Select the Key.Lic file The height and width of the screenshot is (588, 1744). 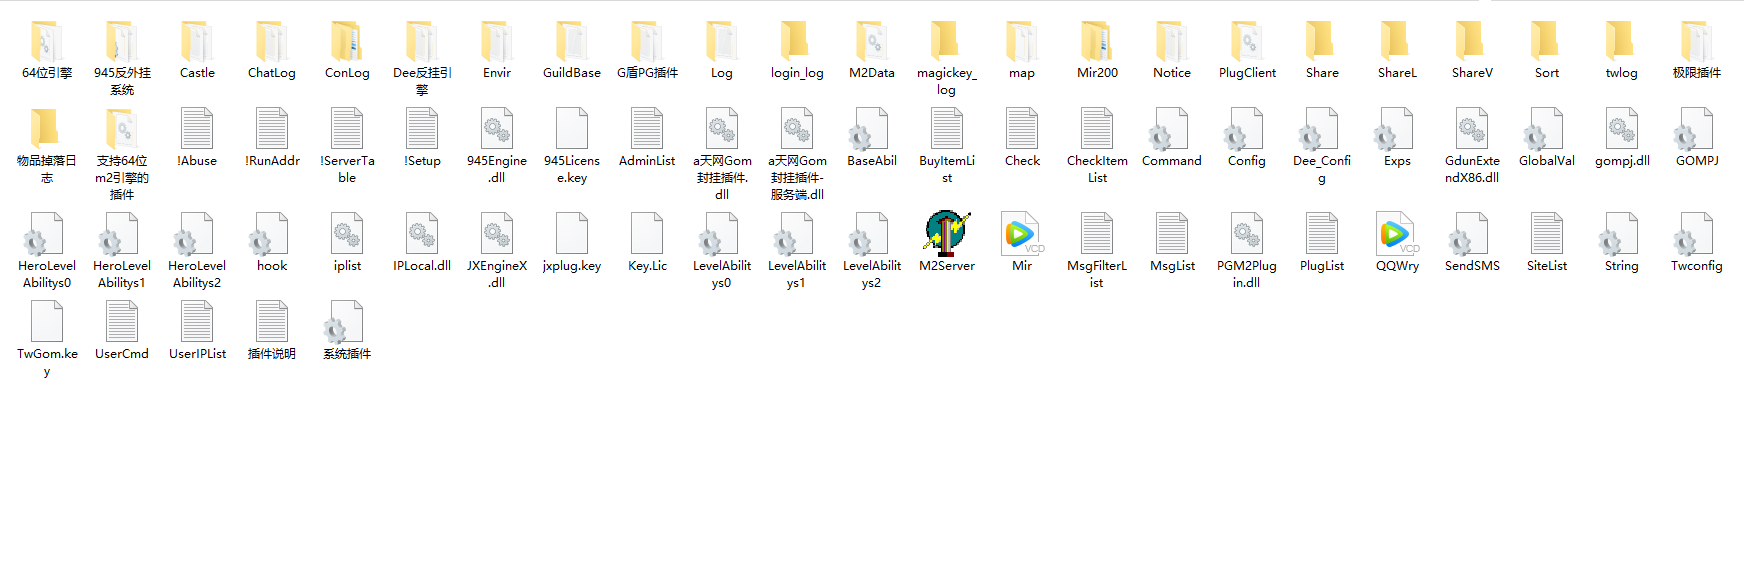pyautogui.click(x=647, y=233)
